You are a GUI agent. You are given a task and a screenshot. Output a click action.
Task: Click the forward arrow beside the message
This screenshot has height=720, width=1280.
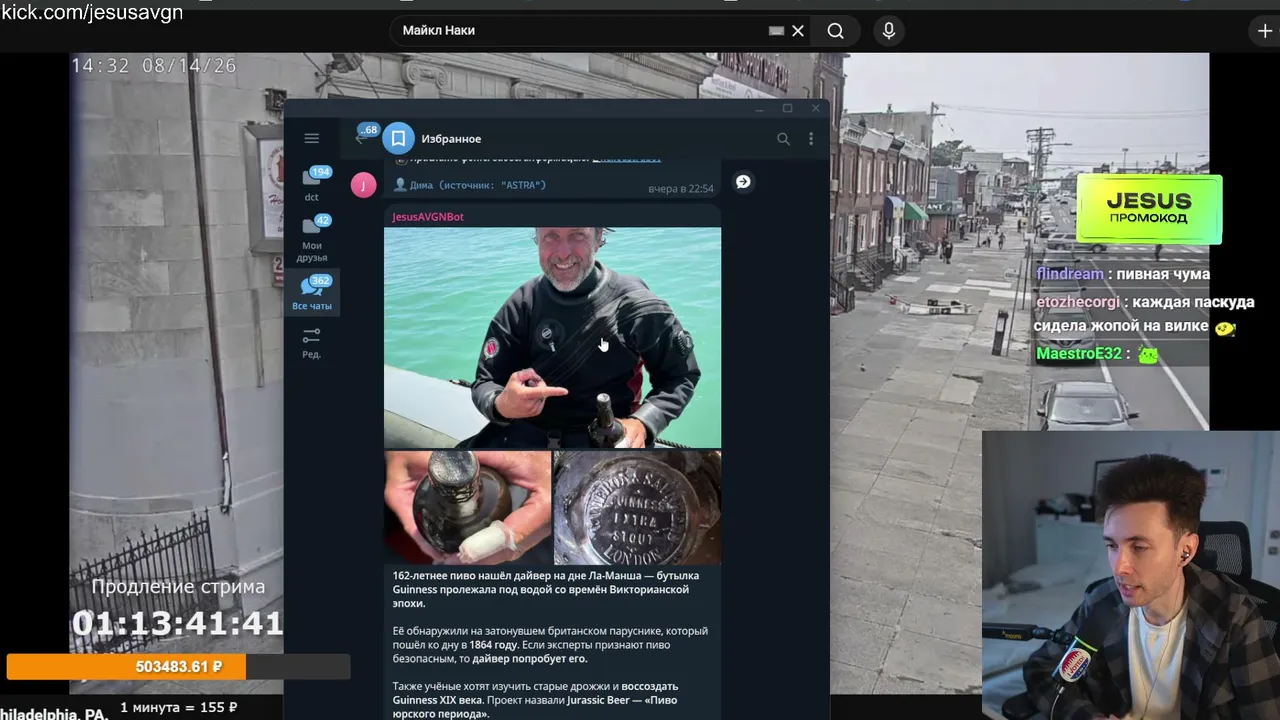[x=743, y=182]
